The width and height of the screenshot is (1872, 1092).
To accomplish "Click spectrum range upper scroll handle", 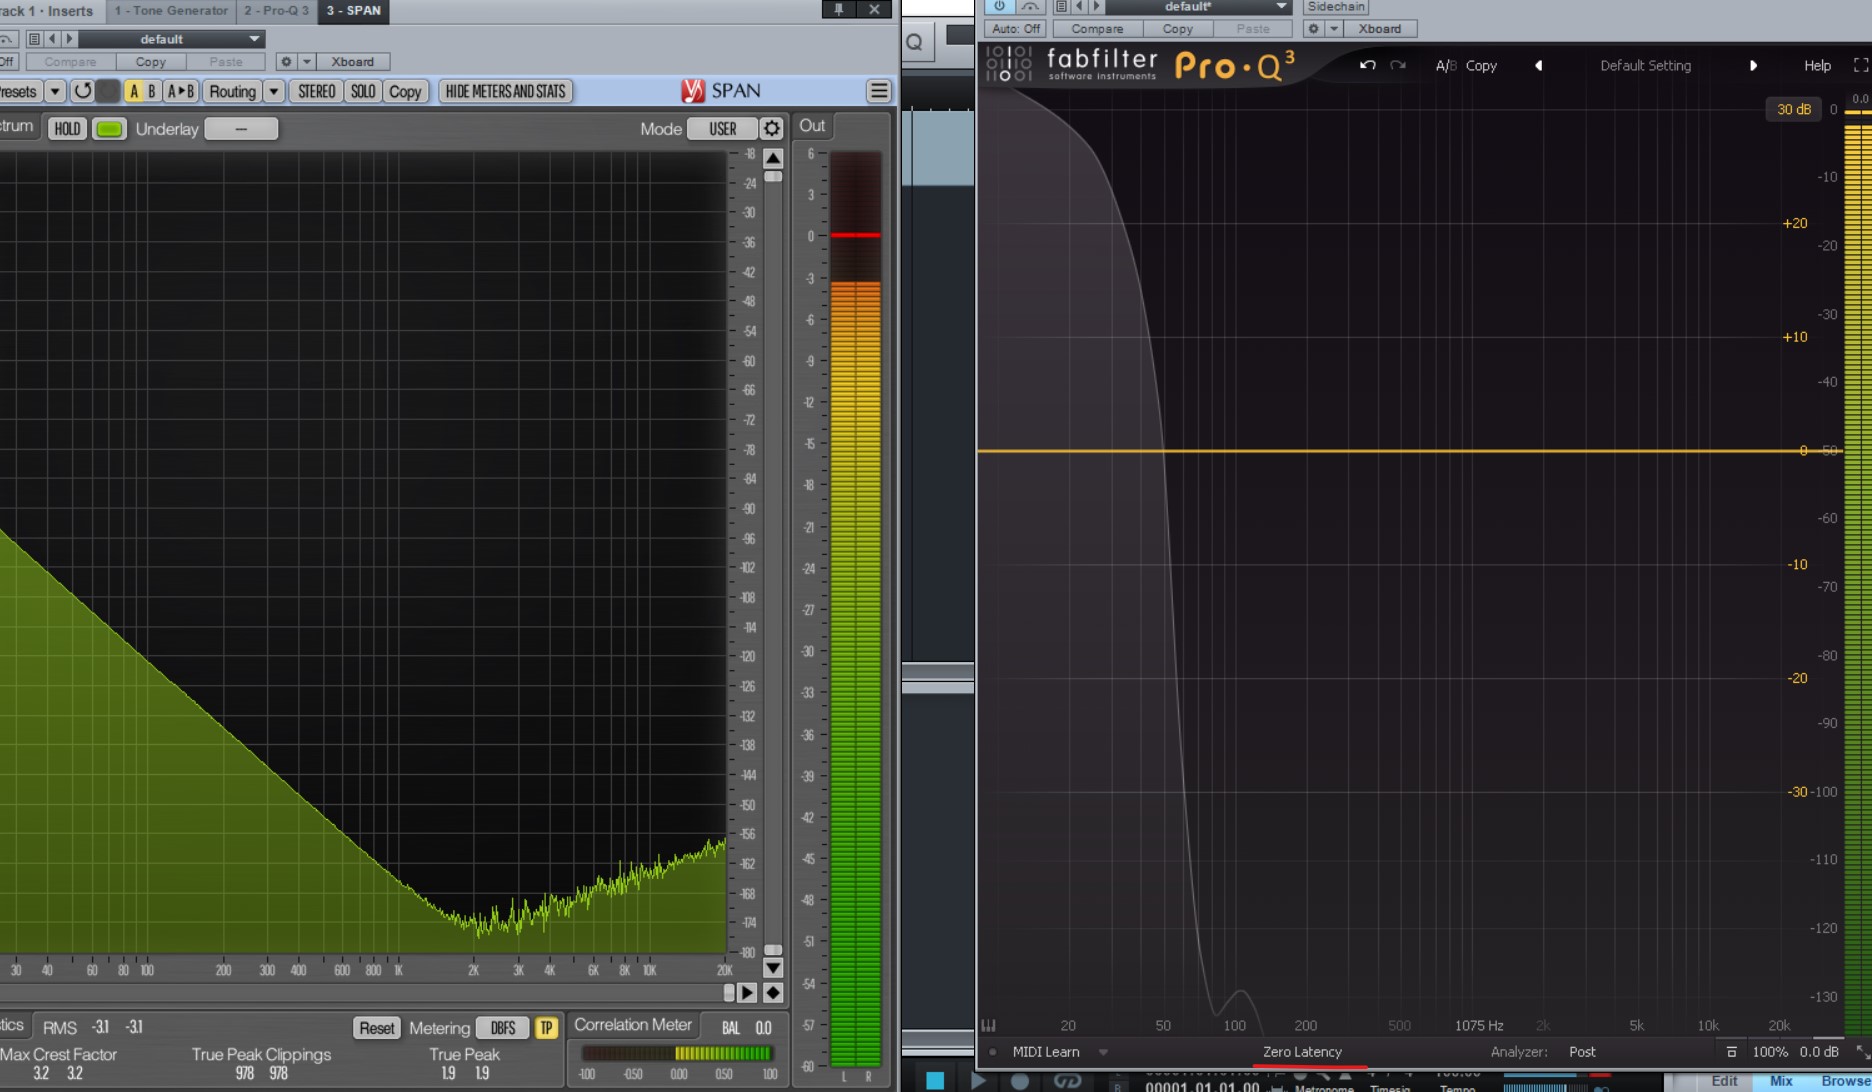I will [773, 177].
